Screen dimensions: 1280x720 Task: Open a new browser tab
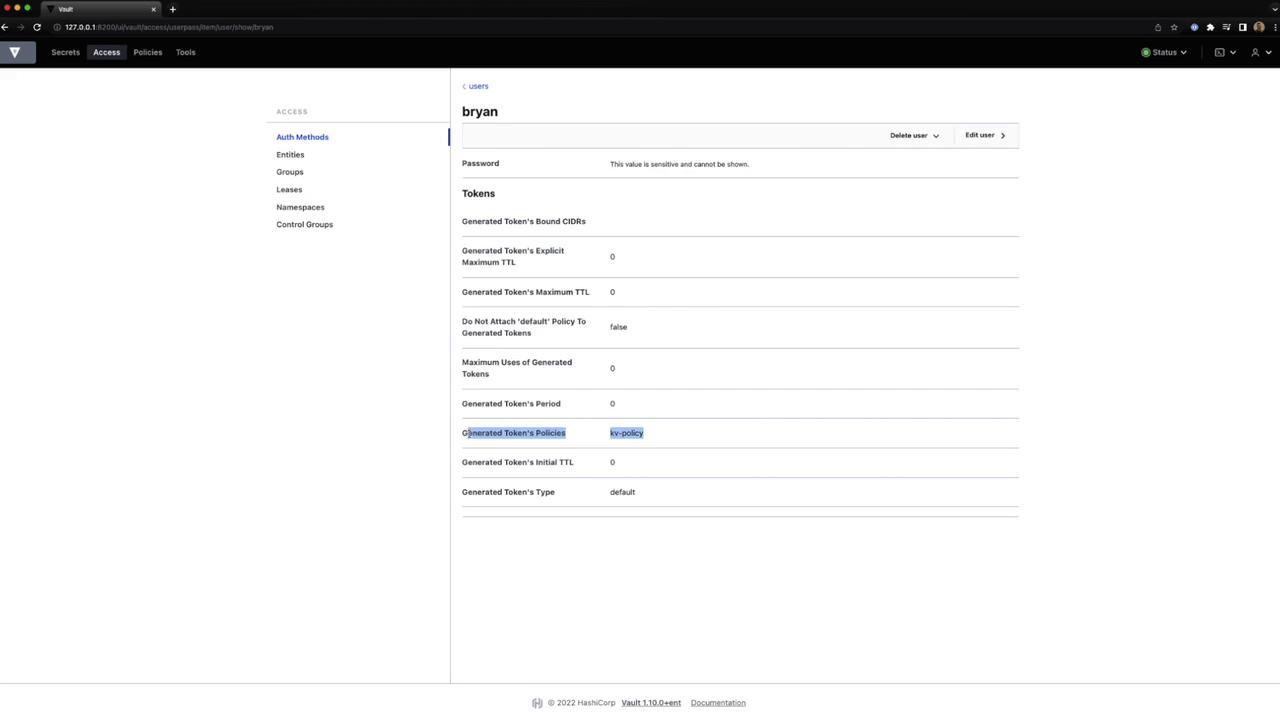[172, 9]
